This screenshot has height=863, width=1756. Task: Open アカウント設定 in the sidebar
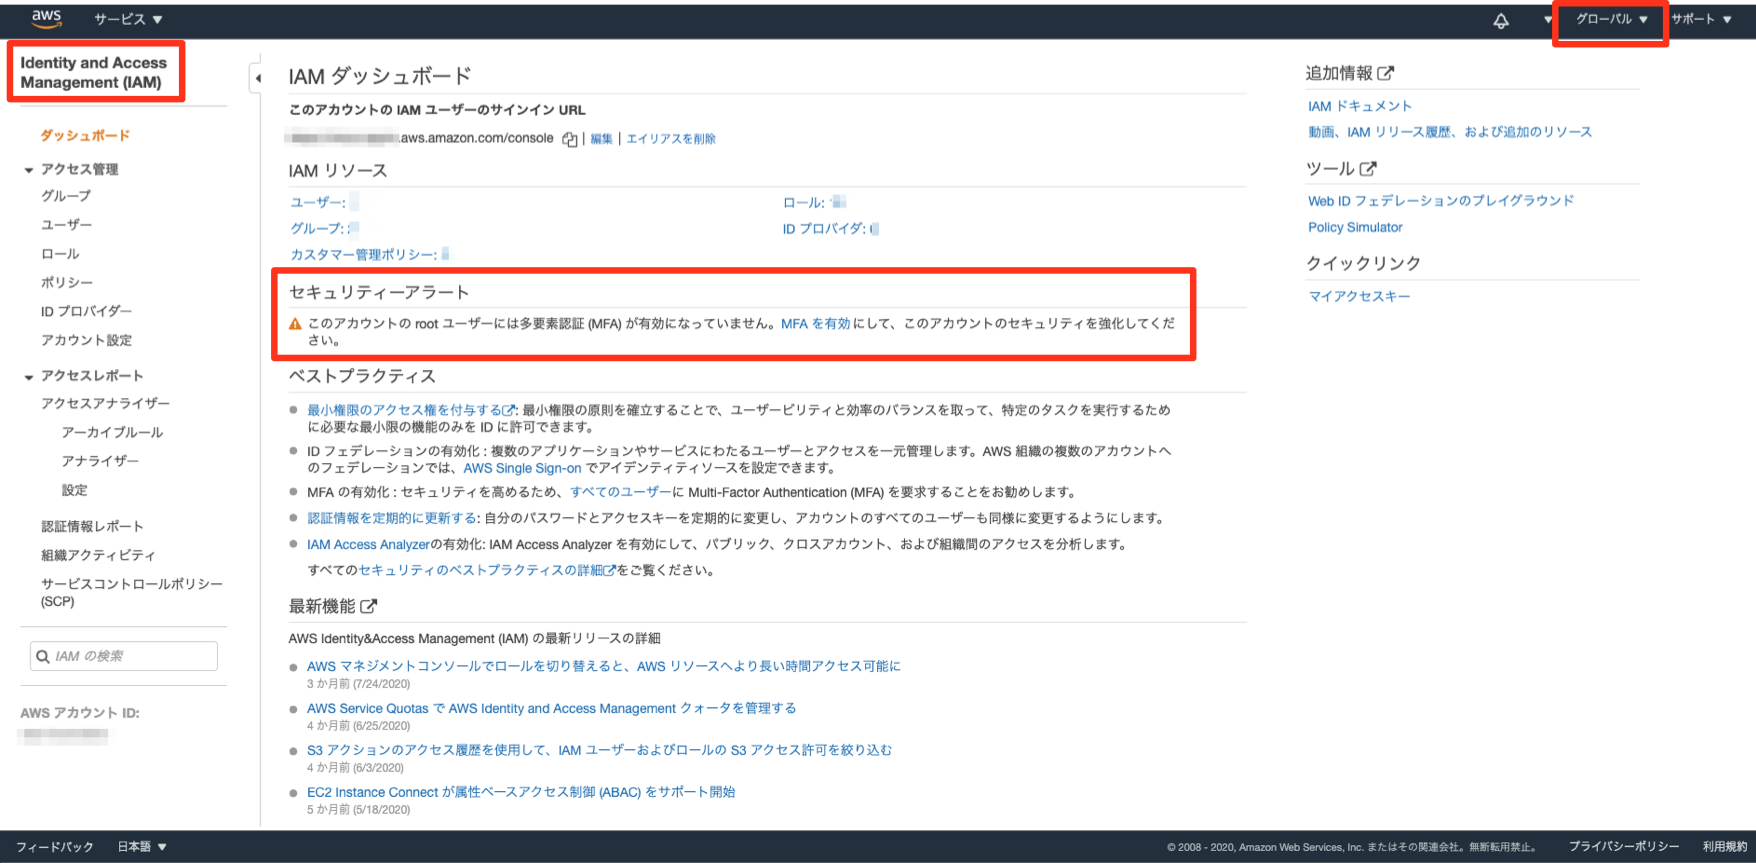(86, 340)
